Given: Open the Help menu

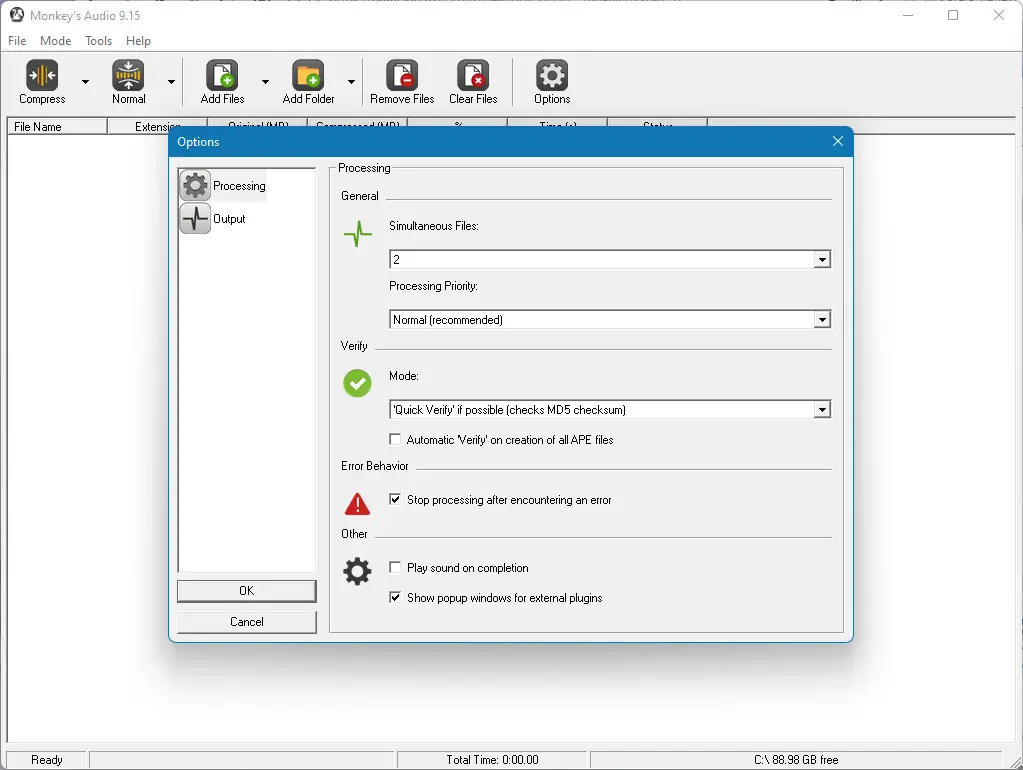Looking at the screenshot, I should 138,40.
